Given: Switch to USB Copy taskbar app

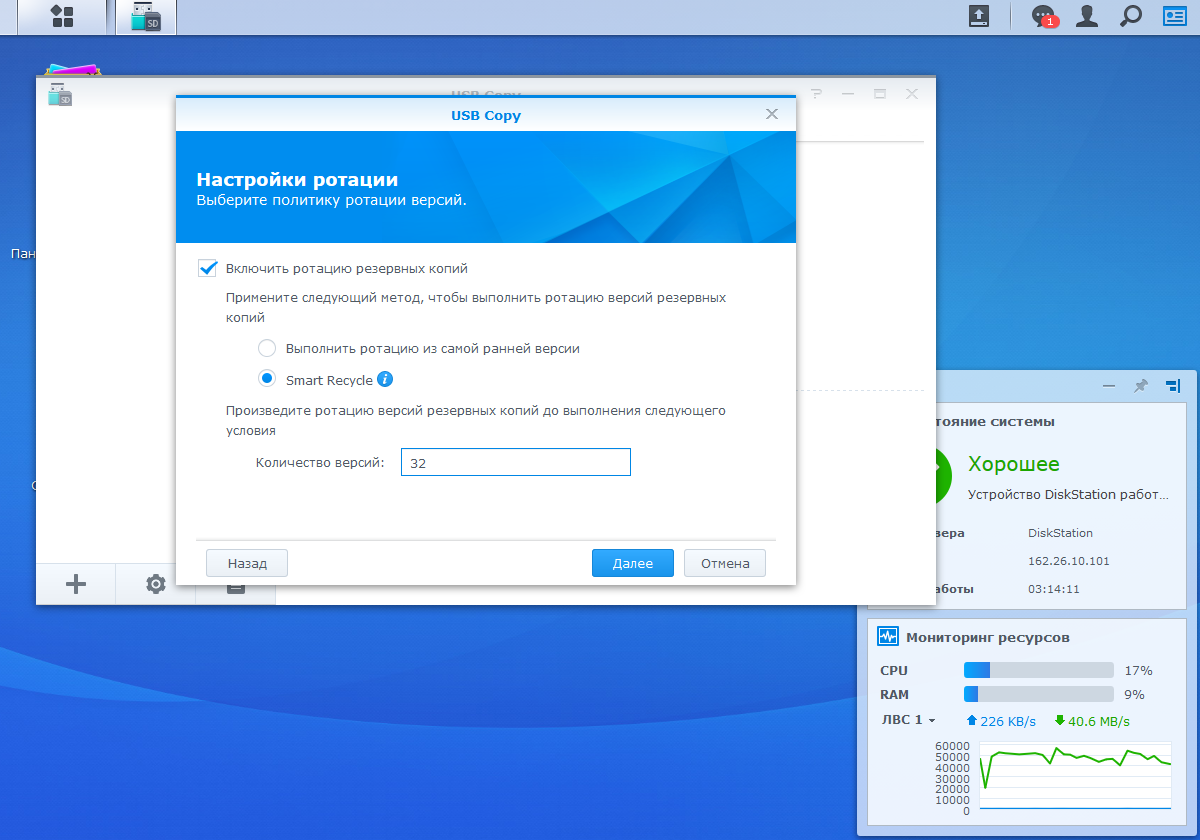Looking at the screenshot, I should coord(146,16).
